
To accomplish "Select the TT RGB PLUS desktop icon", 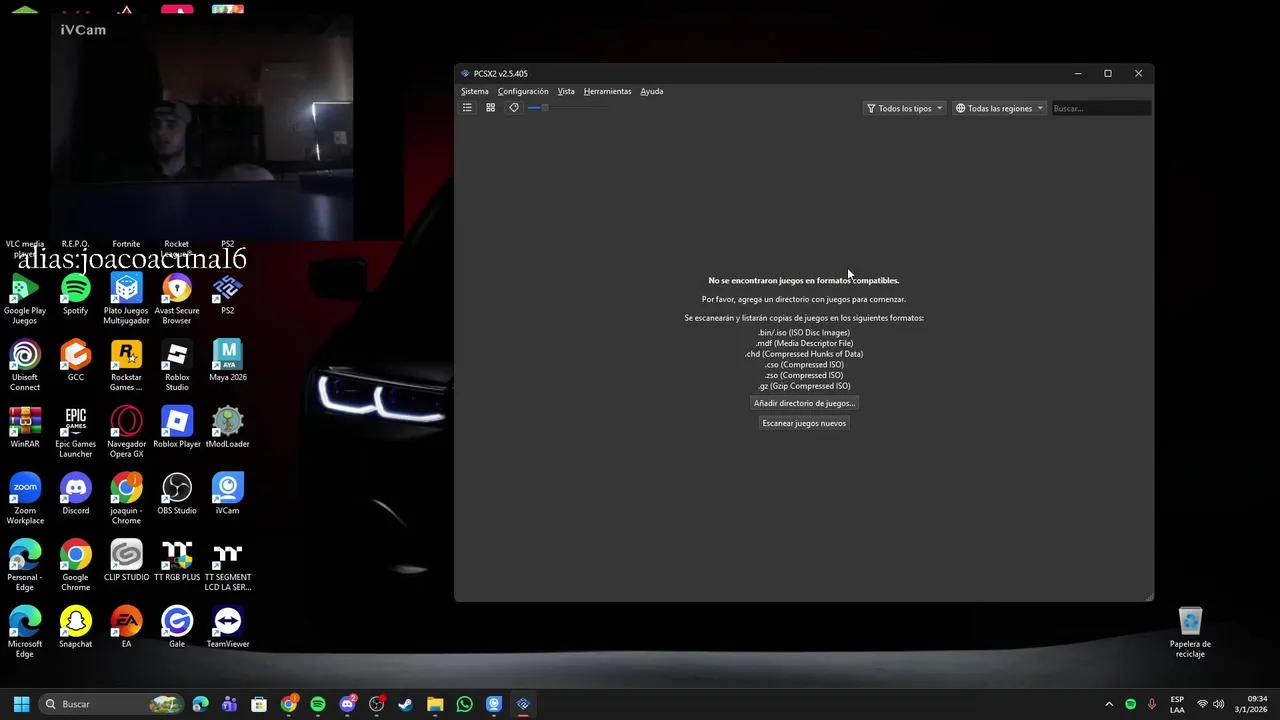I will pos(177,561).
